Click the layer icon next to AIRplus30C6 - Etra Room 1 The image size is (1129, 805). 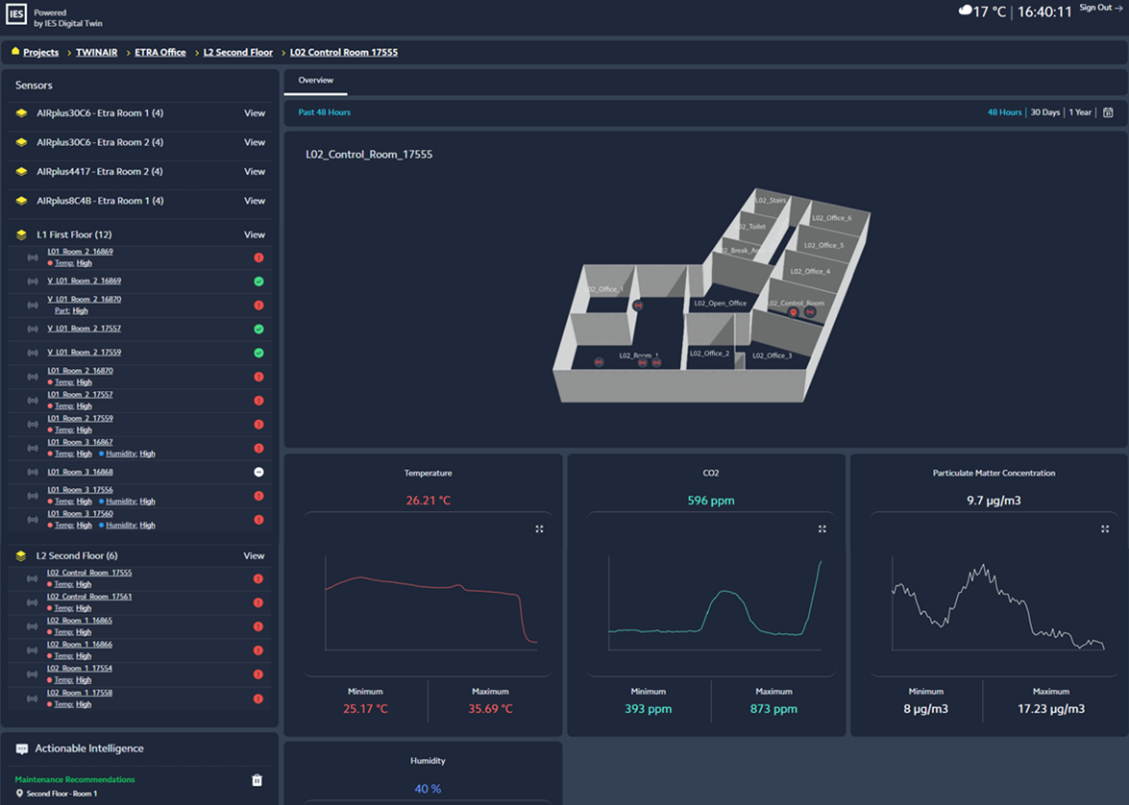(x=22, y=113)
